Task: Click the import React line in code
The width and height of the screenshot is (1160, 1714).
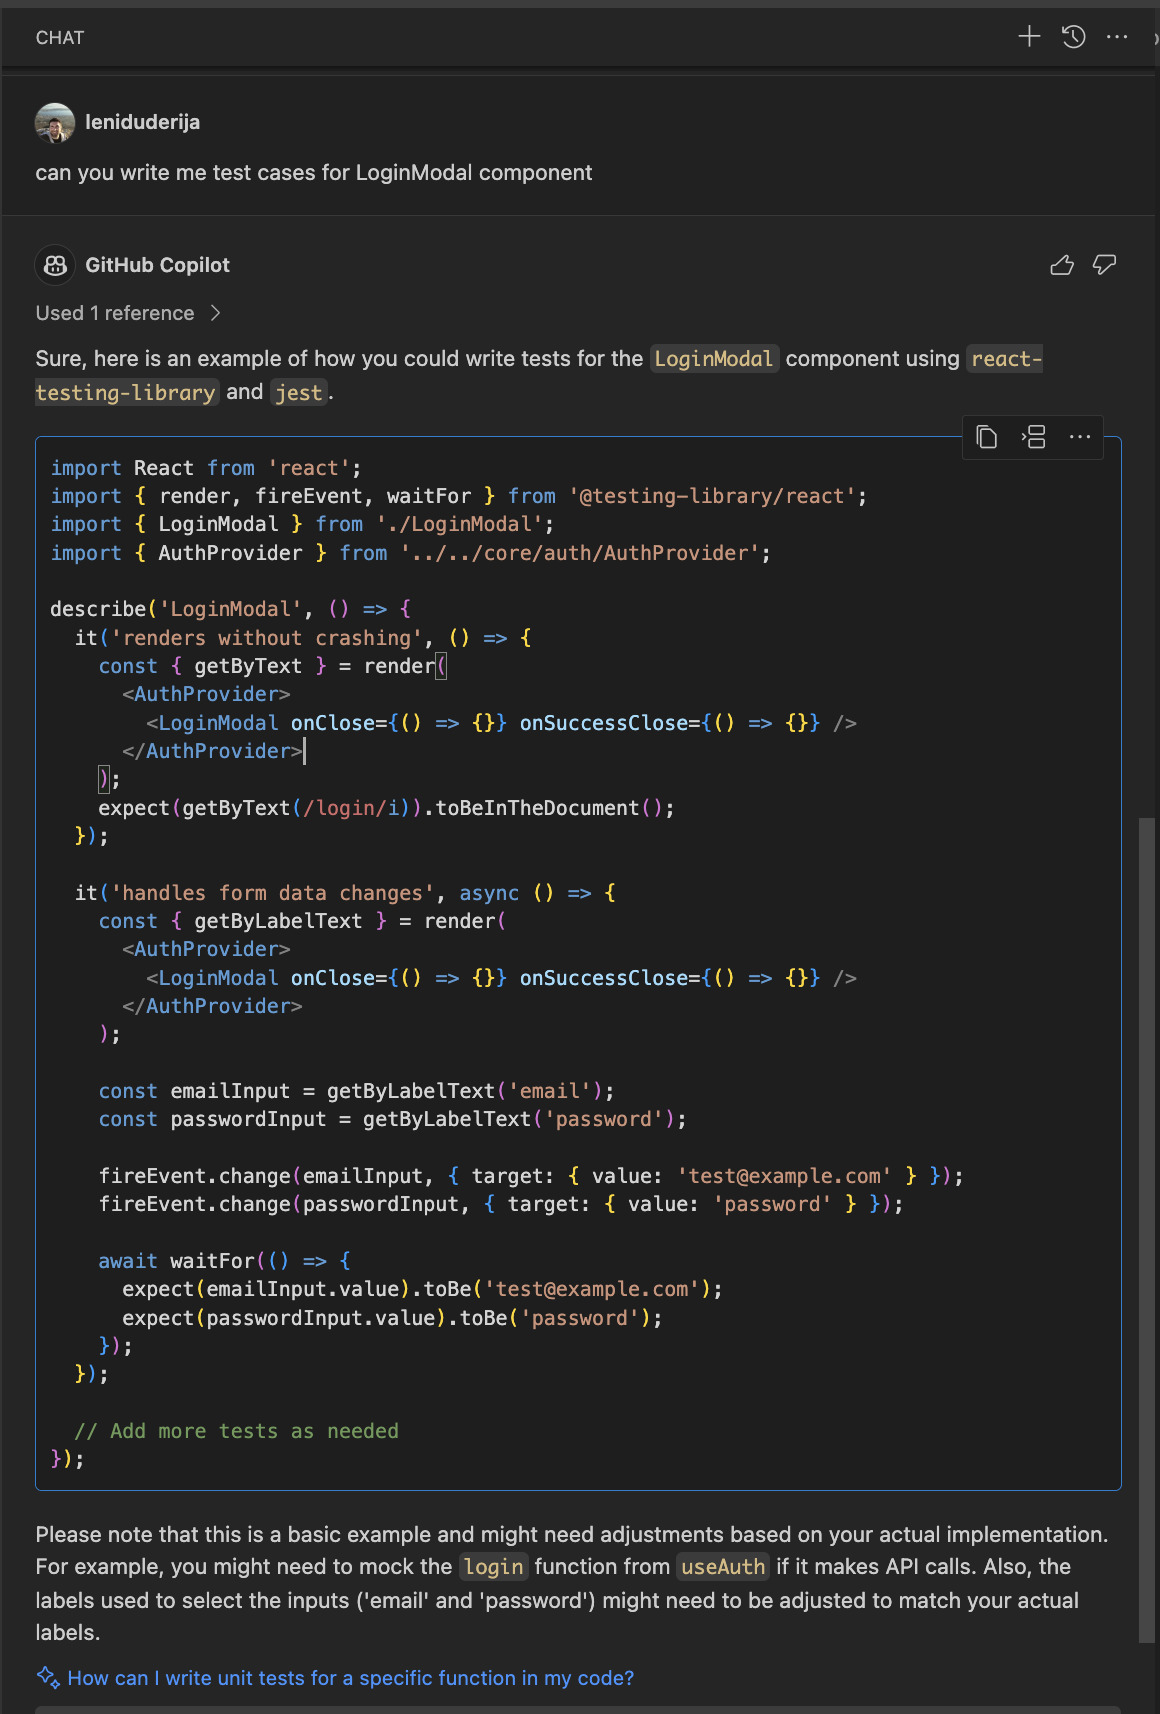Action: [206, 468]
